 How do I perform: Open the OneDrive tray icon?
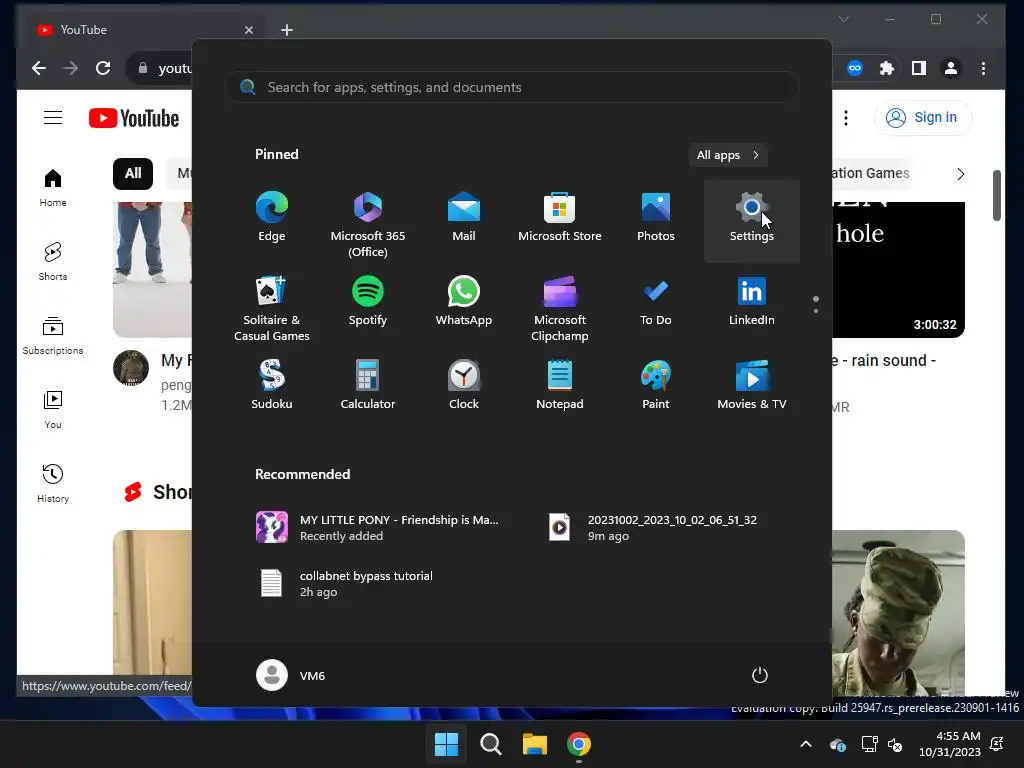[838, 744]
